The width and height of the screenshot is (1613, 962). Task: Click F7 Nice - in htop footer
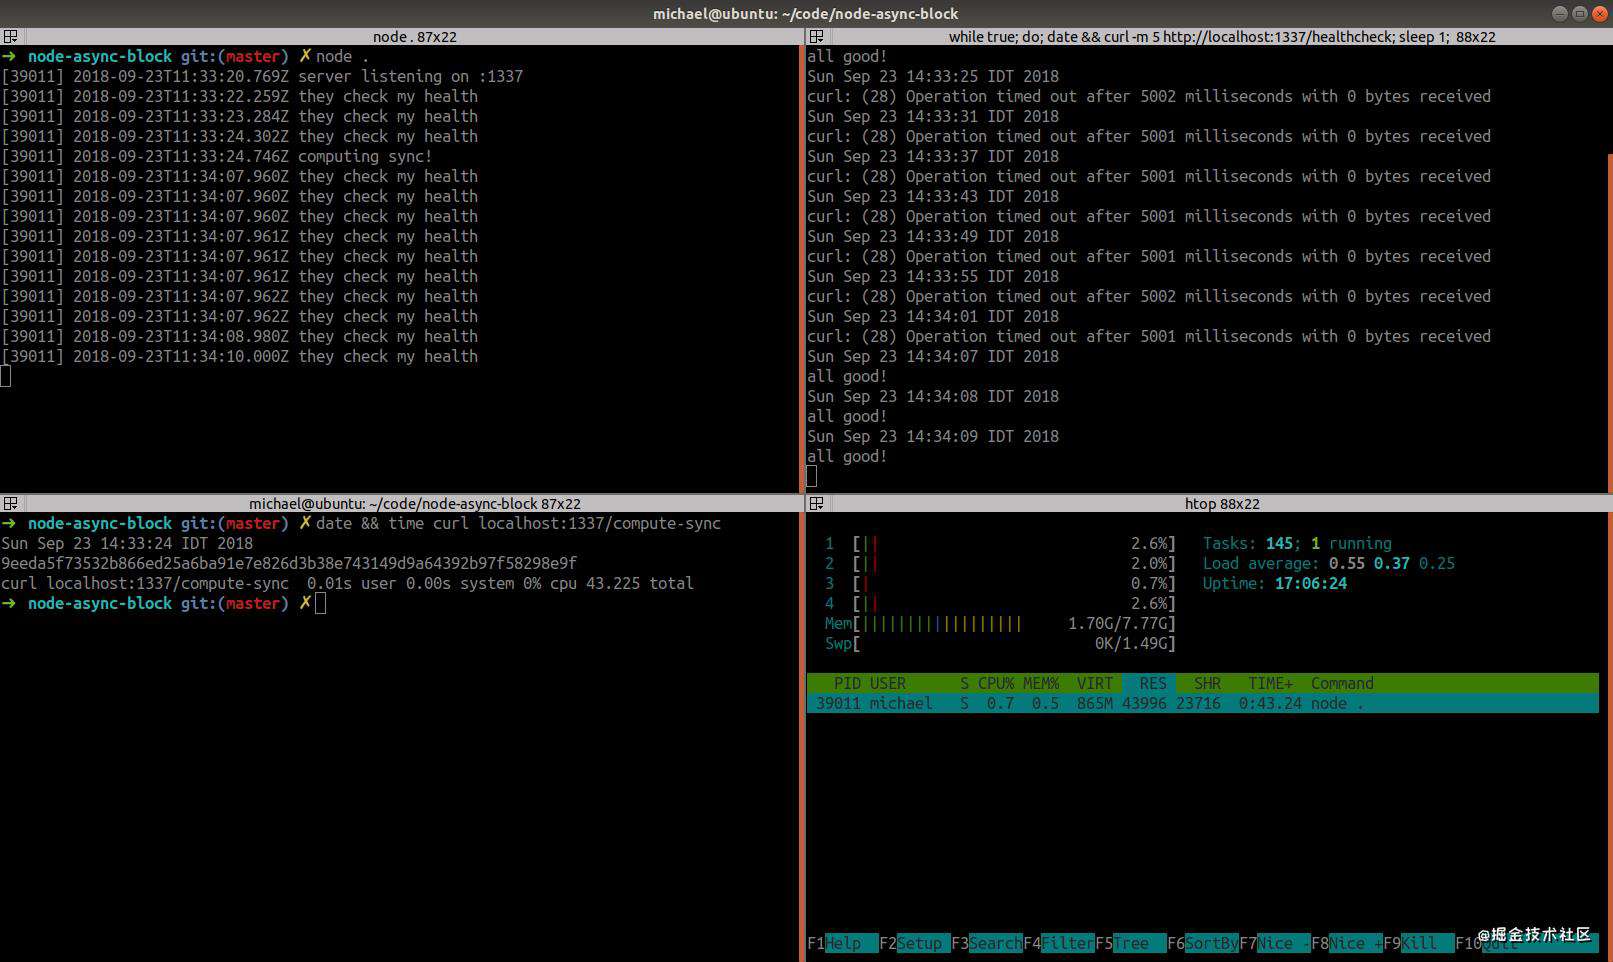[1274, 943]
